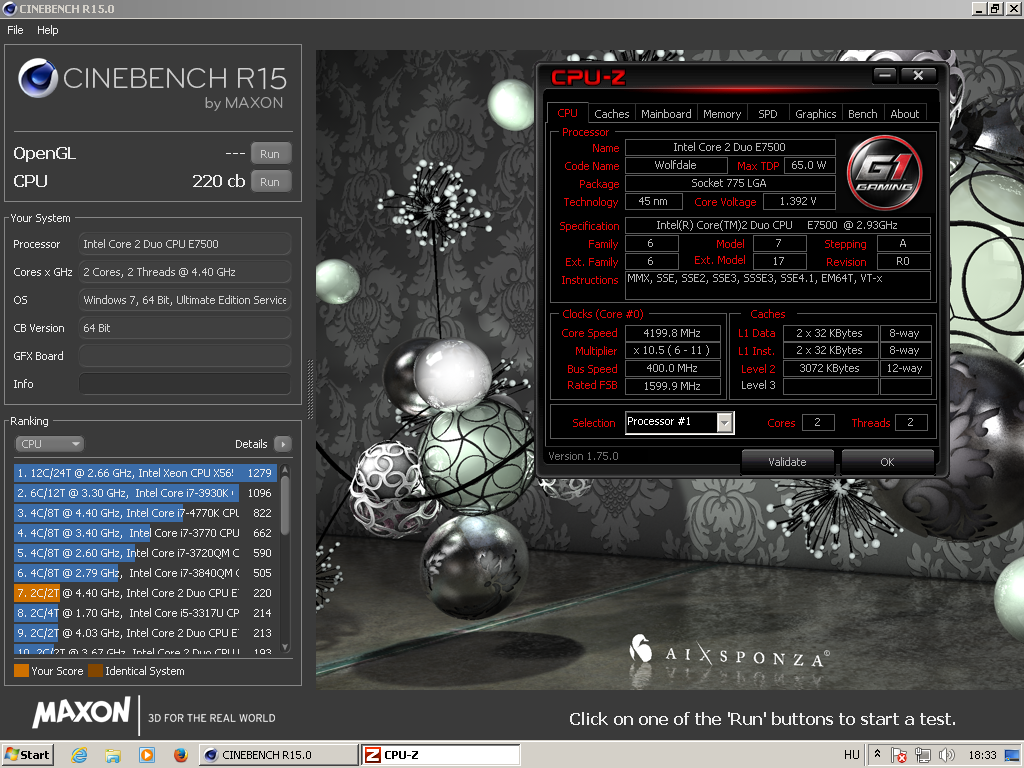1024x768 pixels.
Task: Run the OpenGL benchmark
Action: click(270, 154)
